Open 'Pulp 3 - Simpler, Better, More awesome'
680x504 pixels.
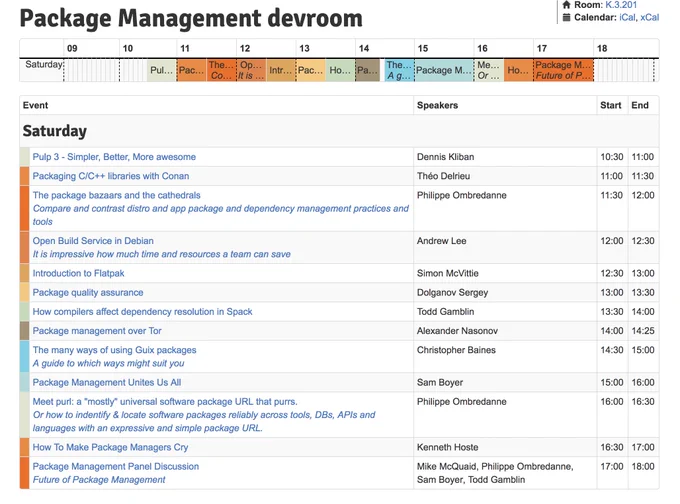114,157
